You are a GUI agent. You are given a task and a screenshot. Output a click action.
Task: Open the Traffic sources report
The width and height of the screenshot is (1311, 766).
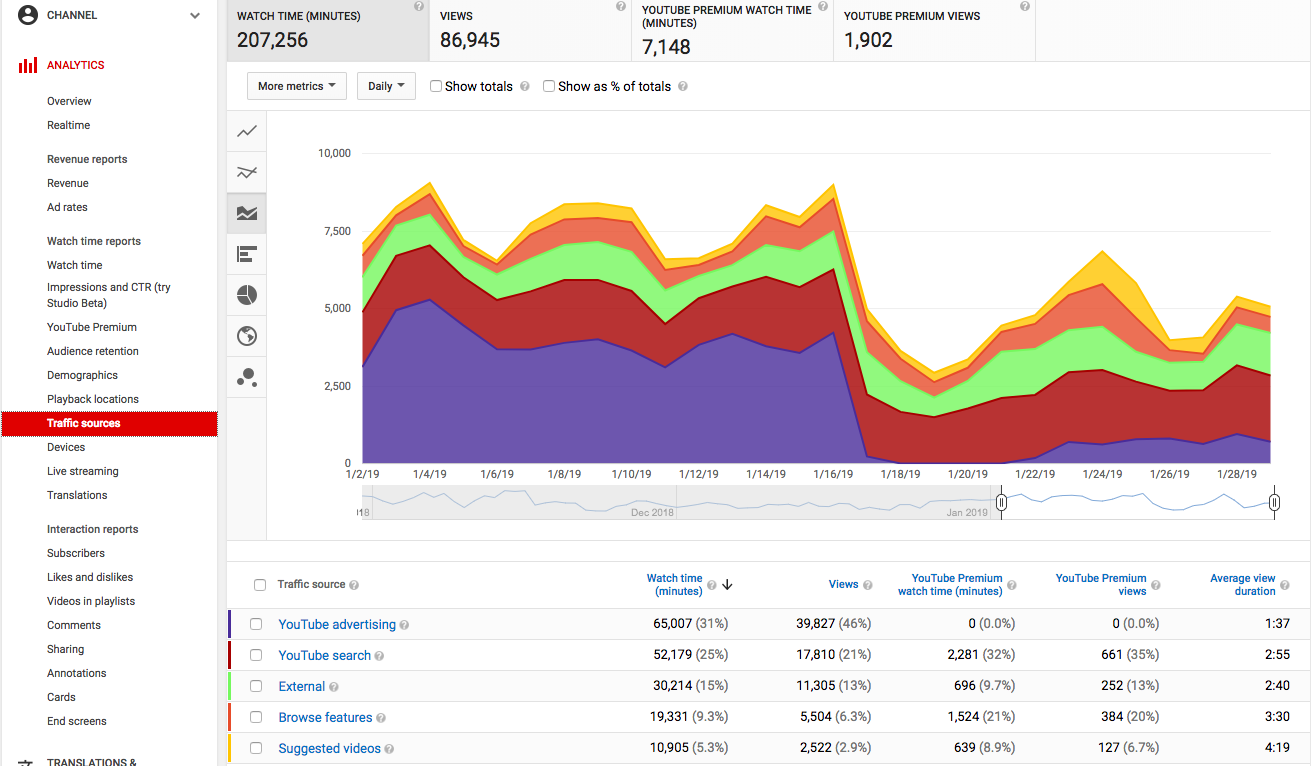109,423
